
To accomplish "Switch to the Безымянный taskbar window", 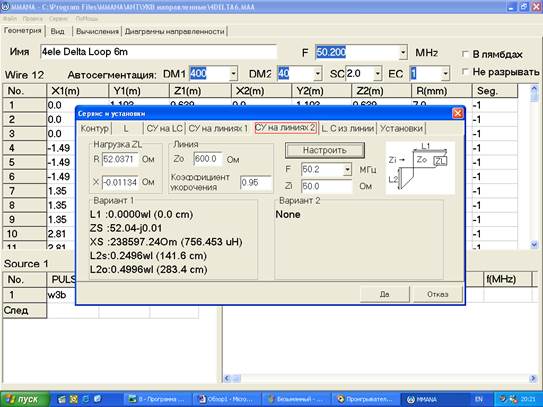I will pos(295,399).
